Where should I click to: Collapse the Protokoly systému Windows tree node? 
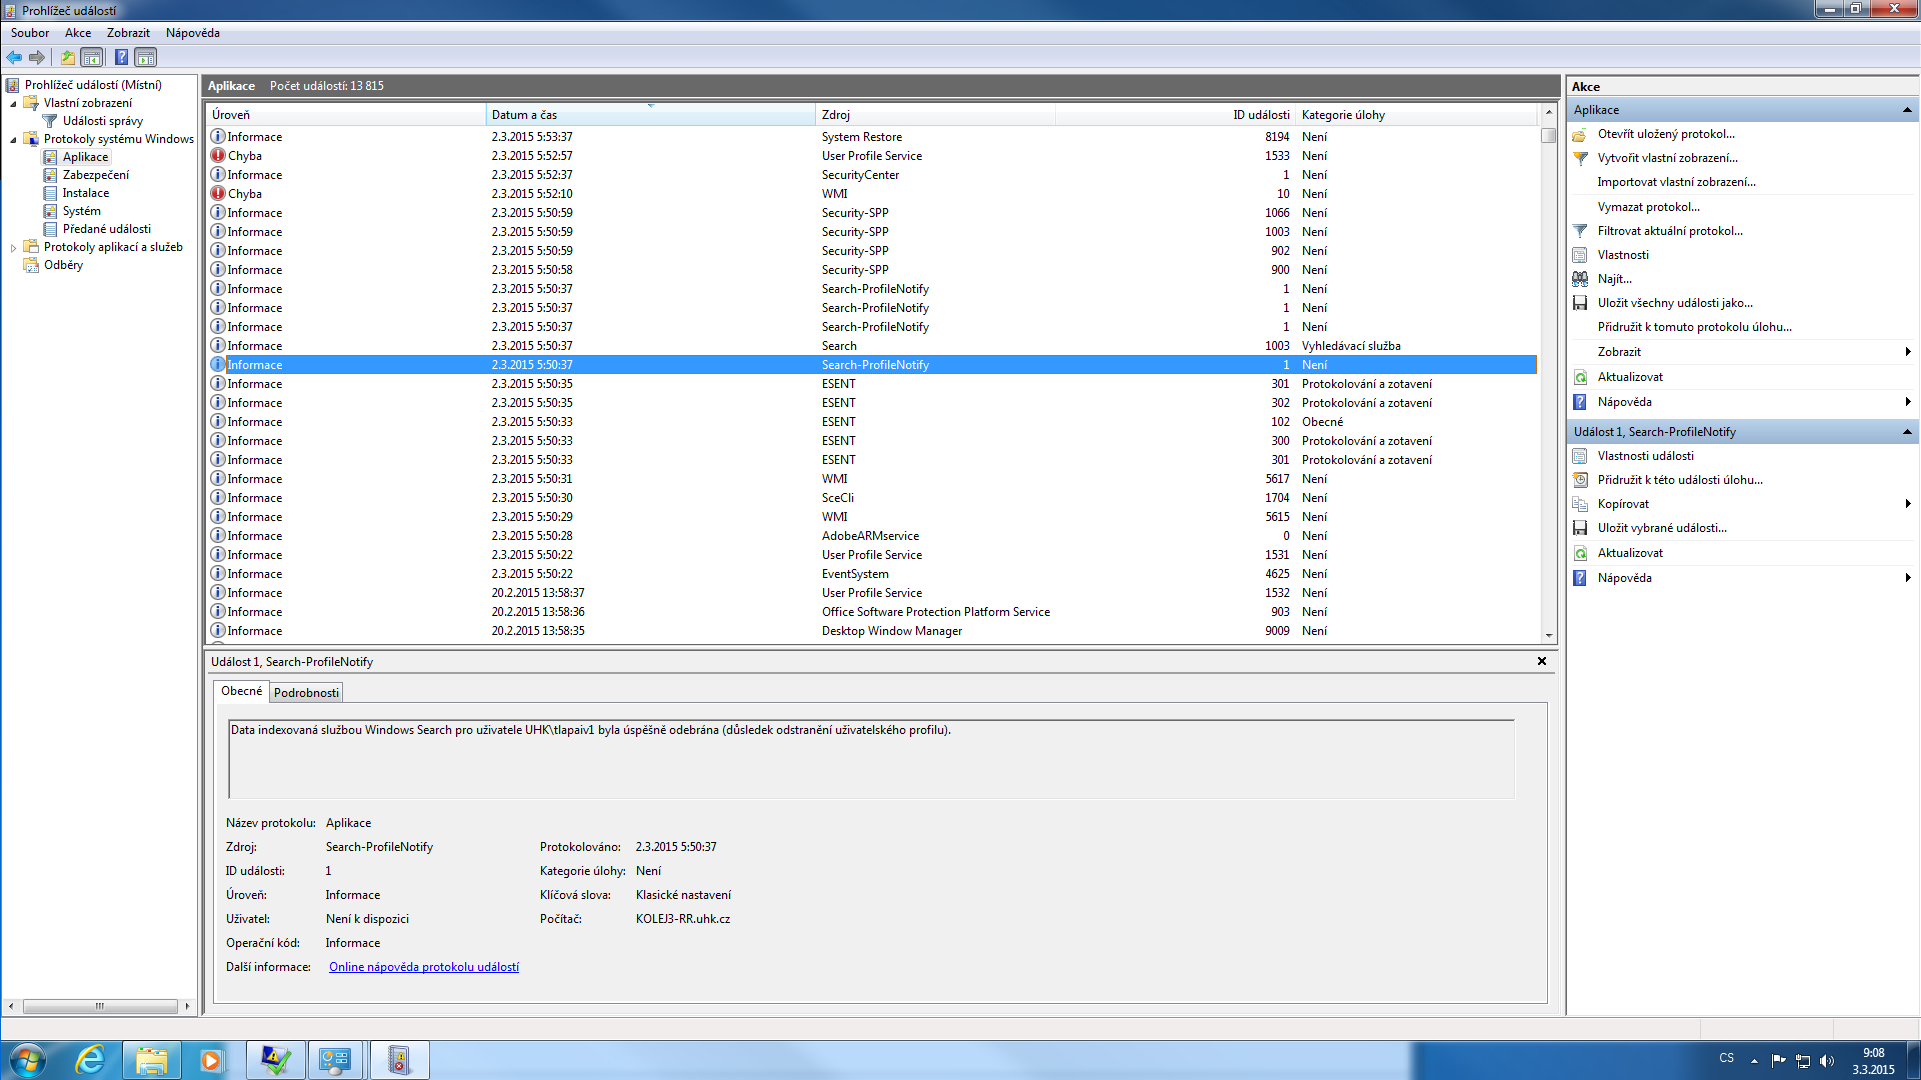coord(13,140)
